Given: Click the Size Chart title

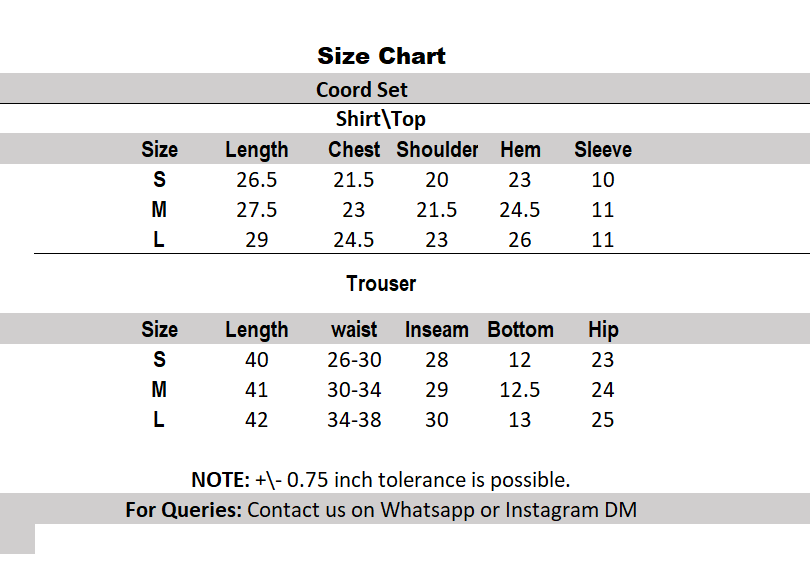Looking at the screenshot, I should (x=381, y=56).
